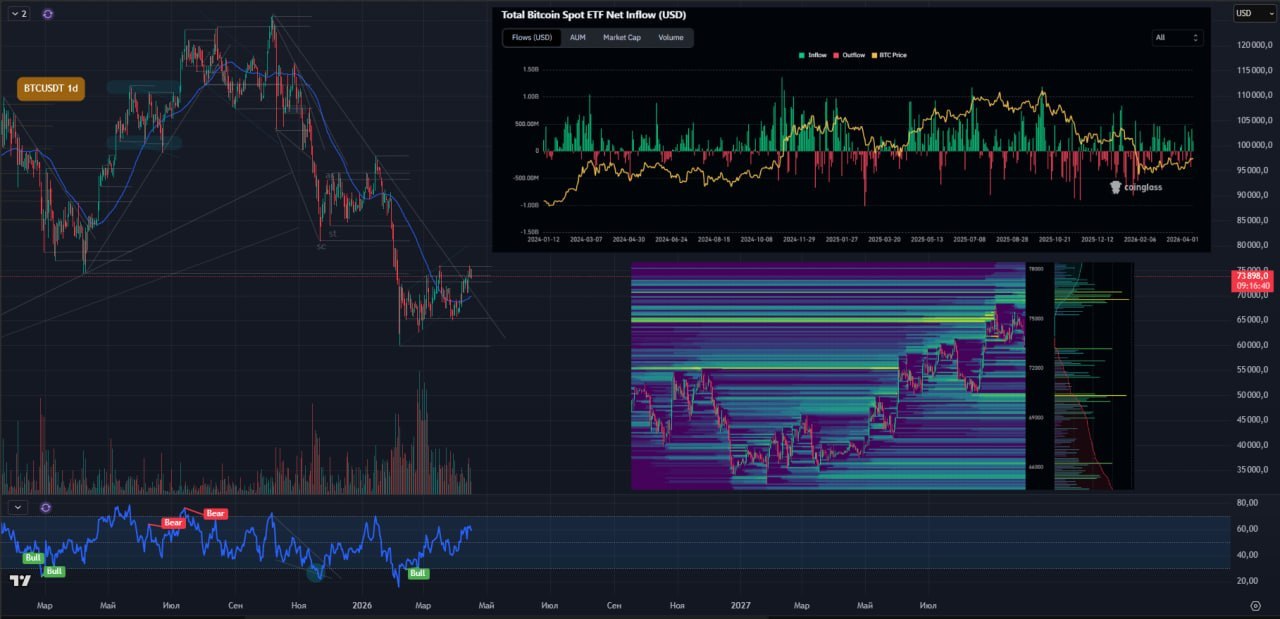1280x619 pixels.
Task: Switch to the AUM tab
Action: (577, 38)
